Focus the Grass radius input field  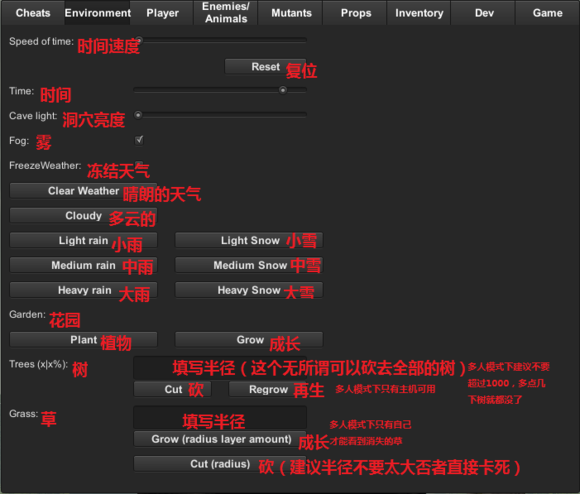point(220,417)
